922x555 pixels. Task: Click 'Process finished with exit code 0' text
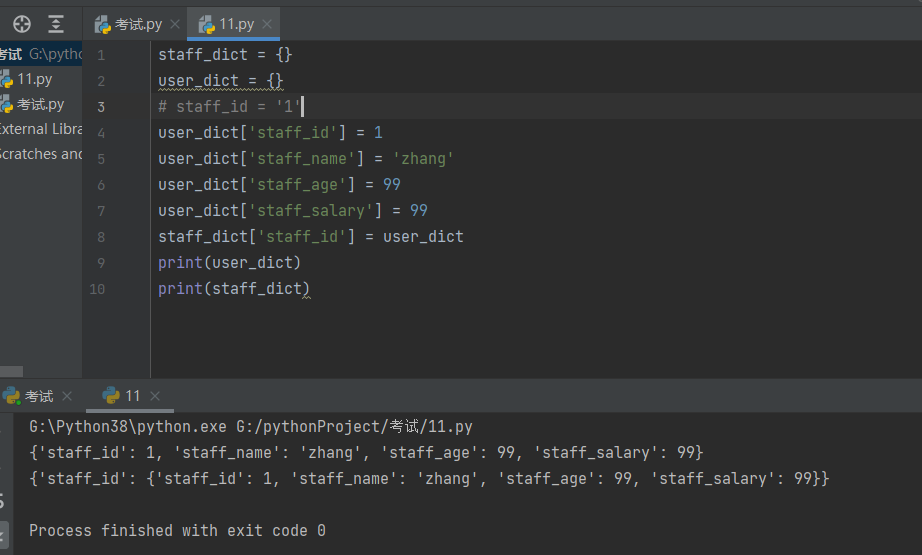[178, 530]
